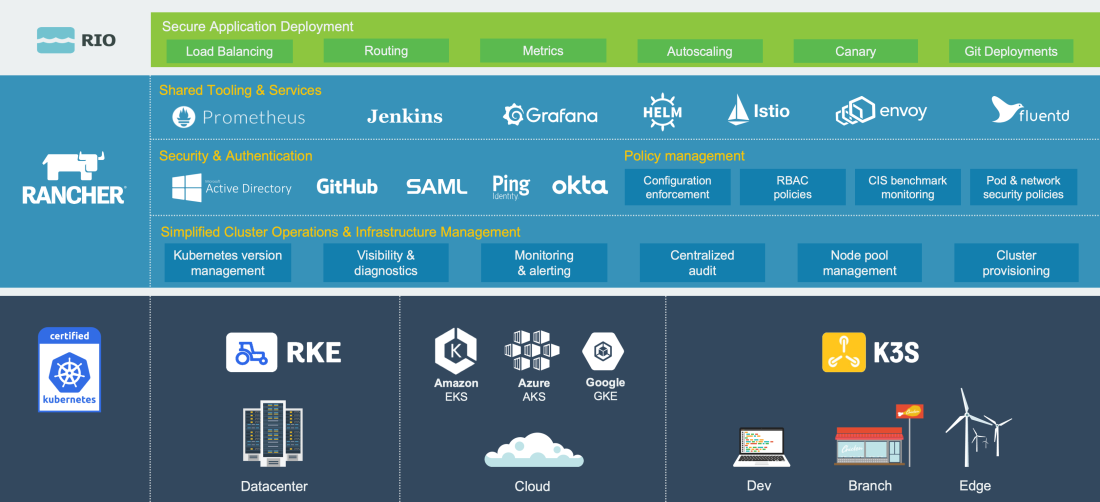1100x502 pixels.
Task: Click the Datacenter label
Action: click(x=274, y=486)
